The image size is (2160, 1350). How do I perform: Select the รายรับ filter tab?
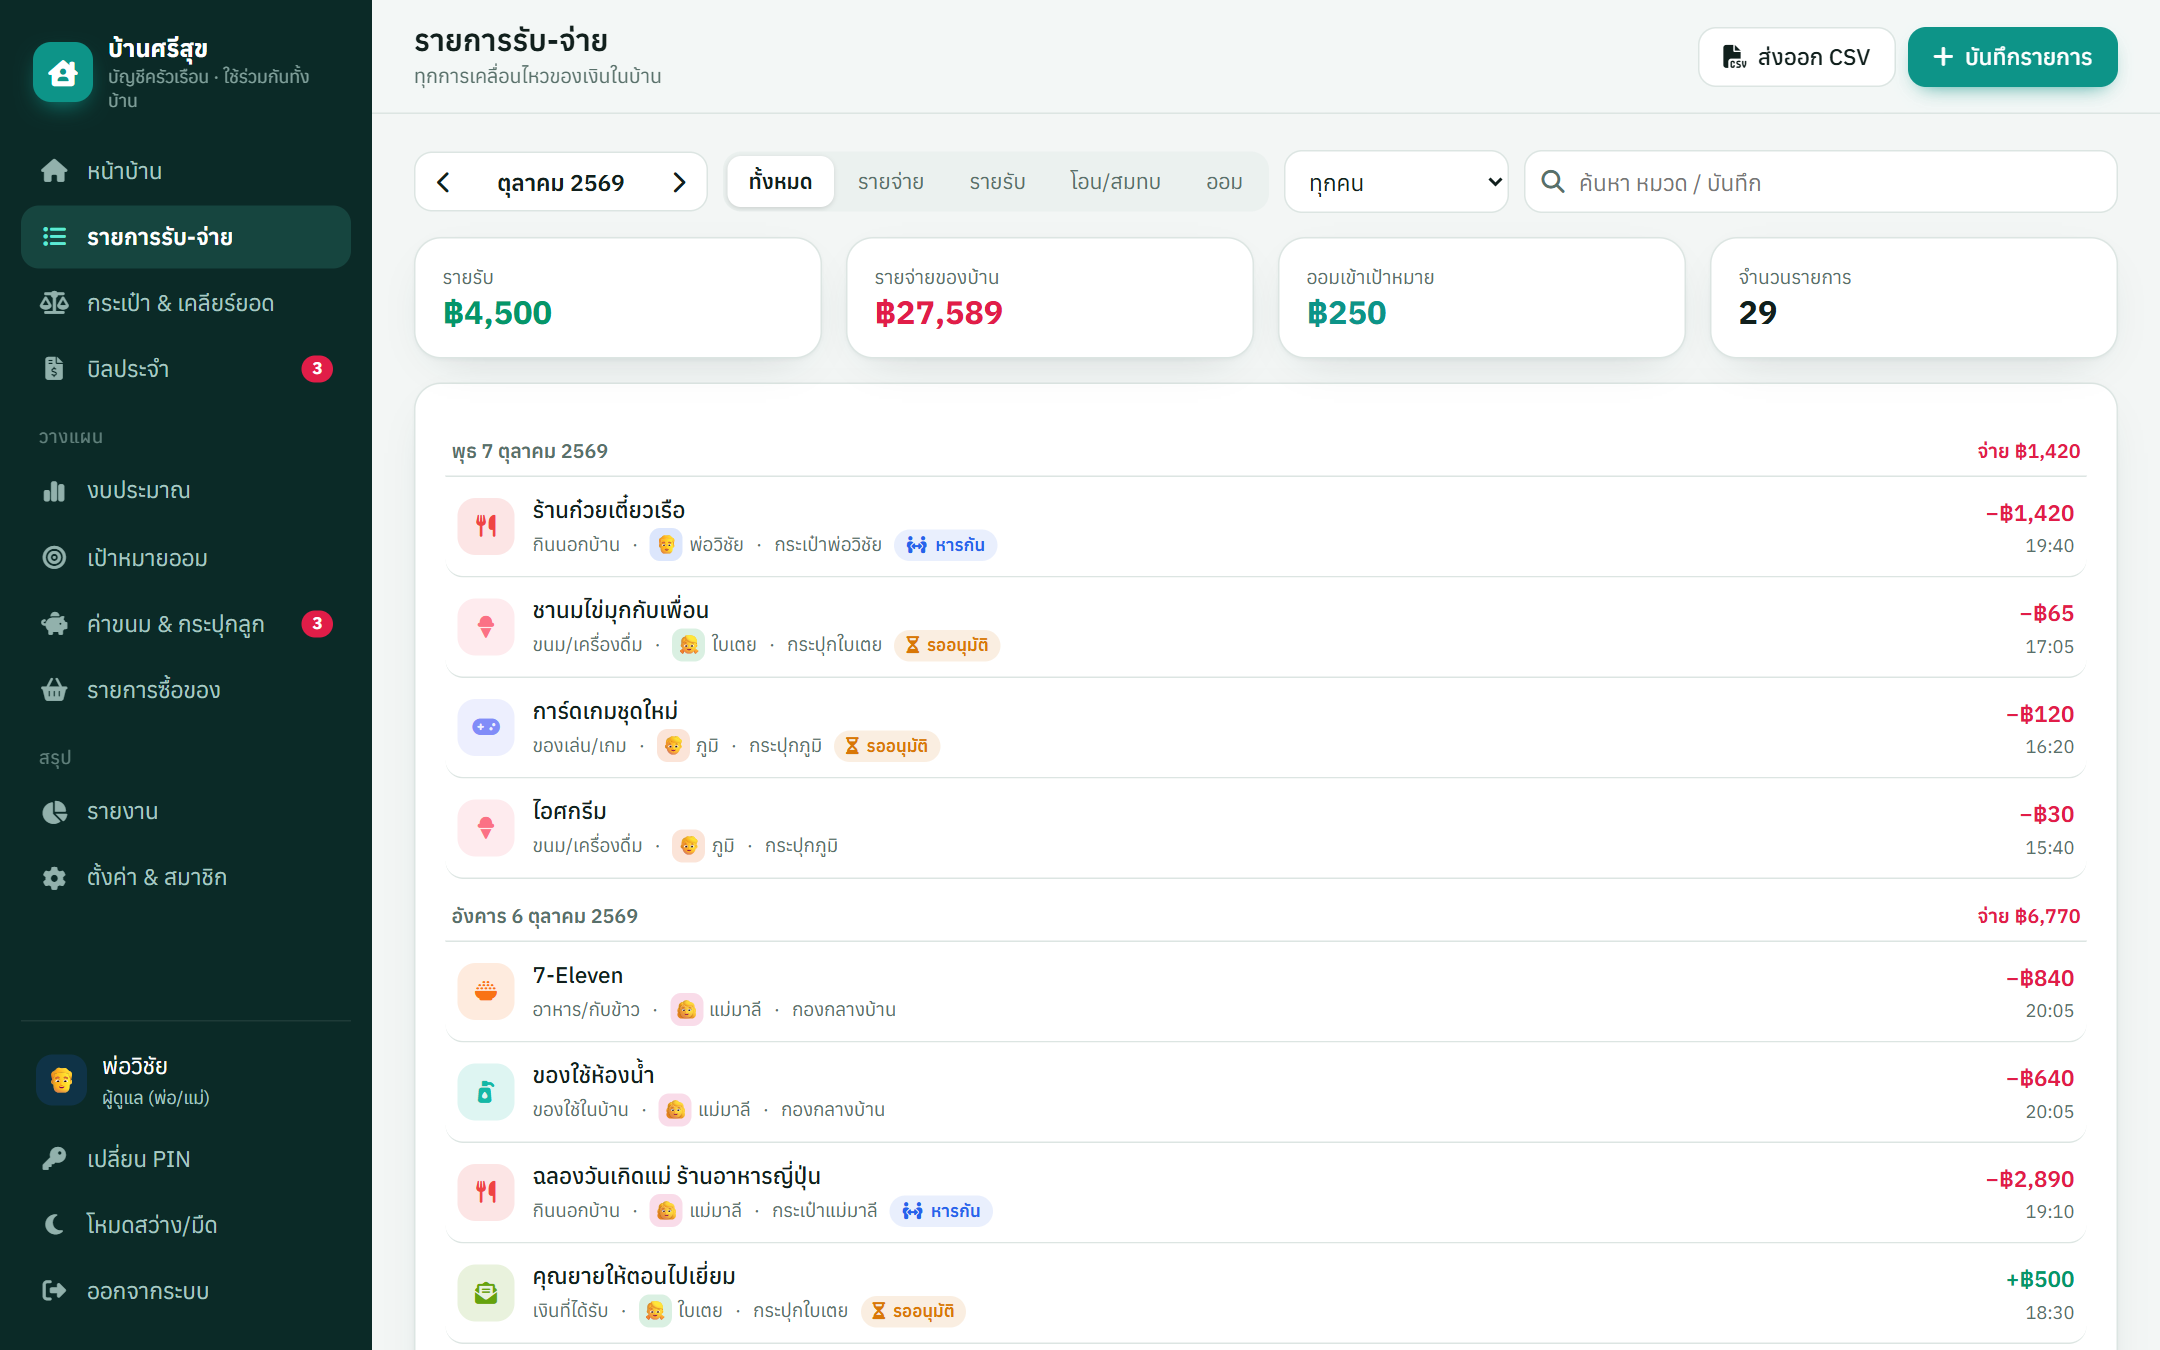pyautogui.click(x=997, y=182)
